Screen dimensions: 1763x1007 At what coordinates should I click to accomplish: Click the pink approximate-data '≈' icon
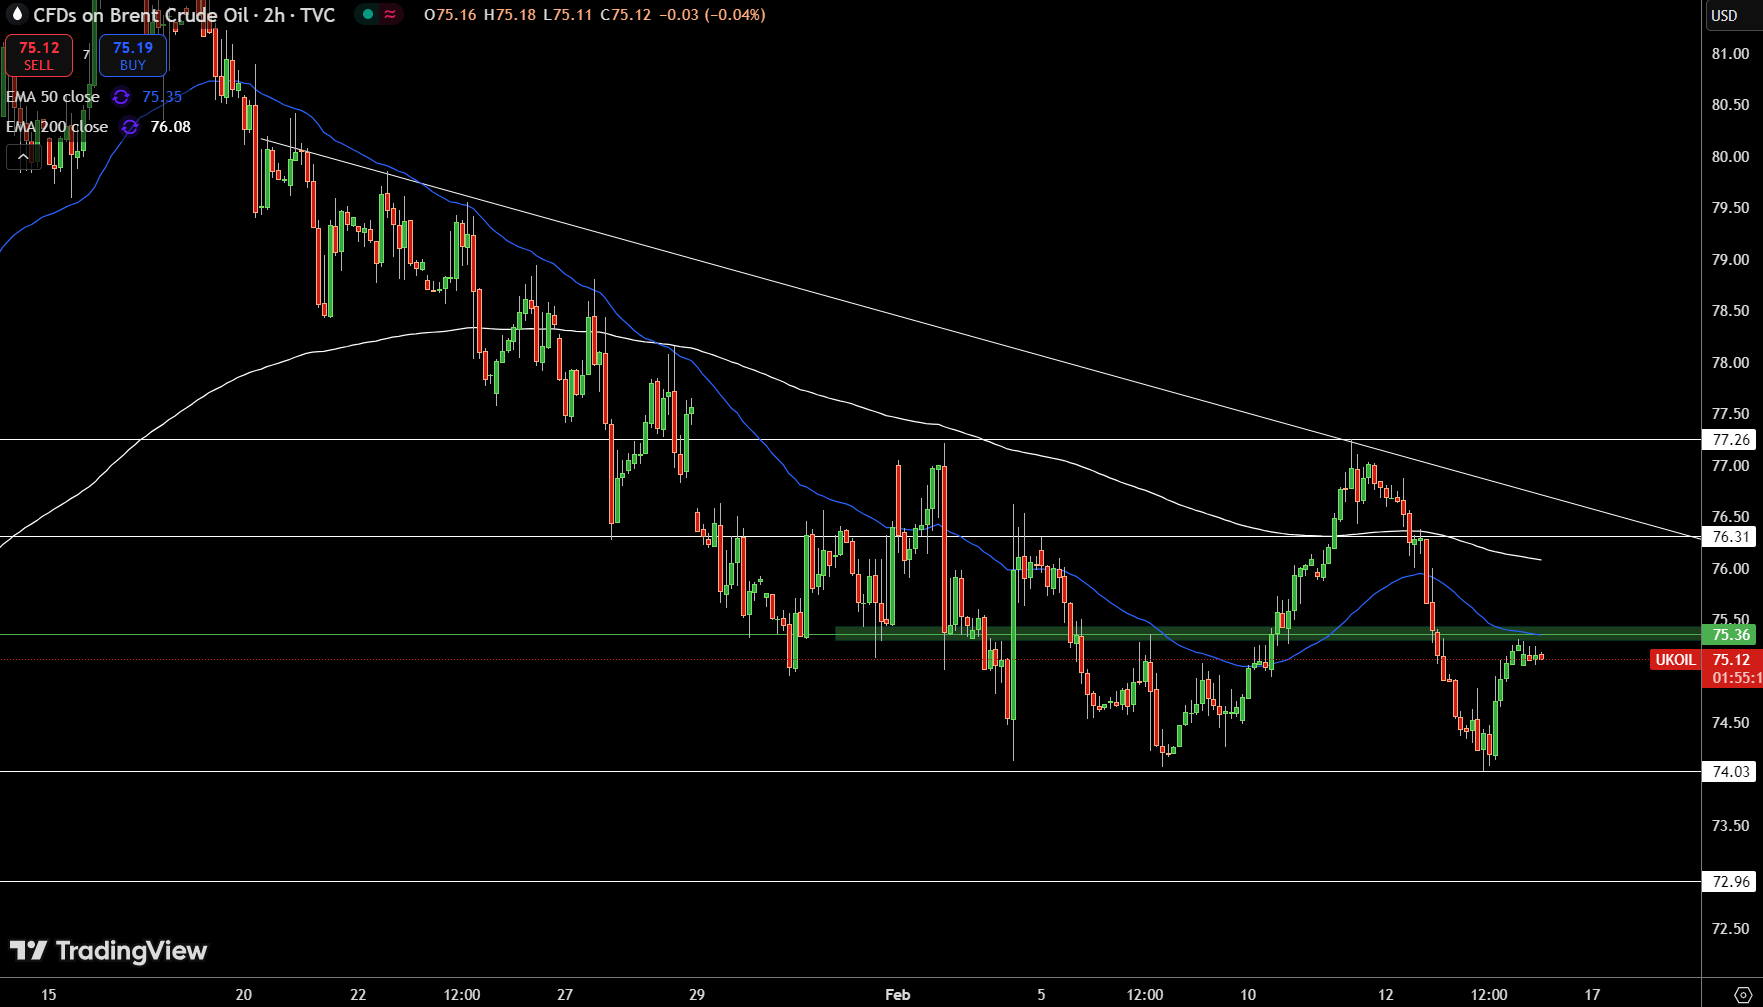[390, 14]
